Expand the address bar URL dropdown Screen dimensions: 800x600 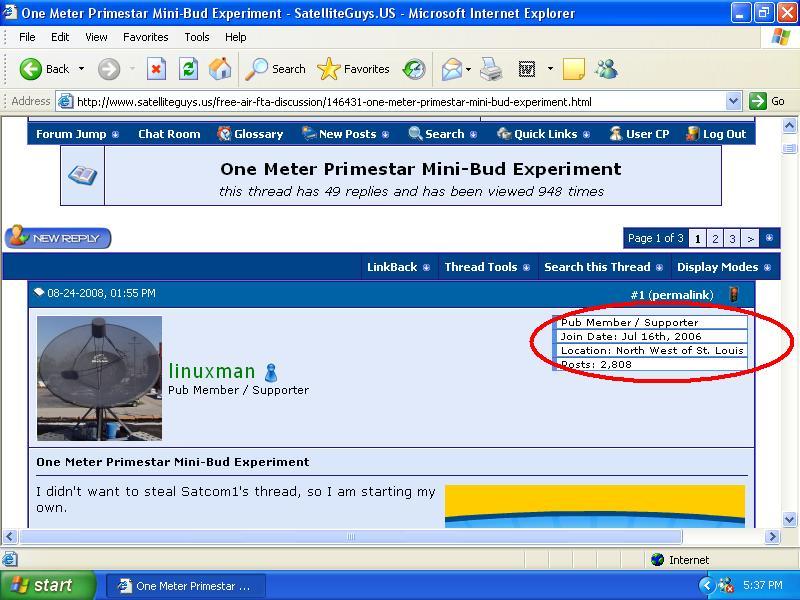[x=733, y=101]
